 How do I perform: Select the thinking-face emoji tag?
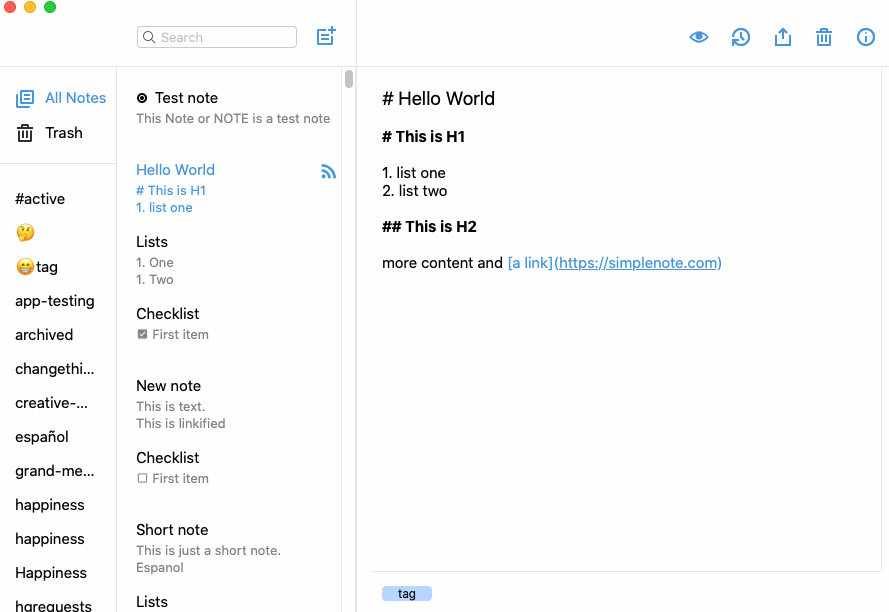[x=24, y=232]
